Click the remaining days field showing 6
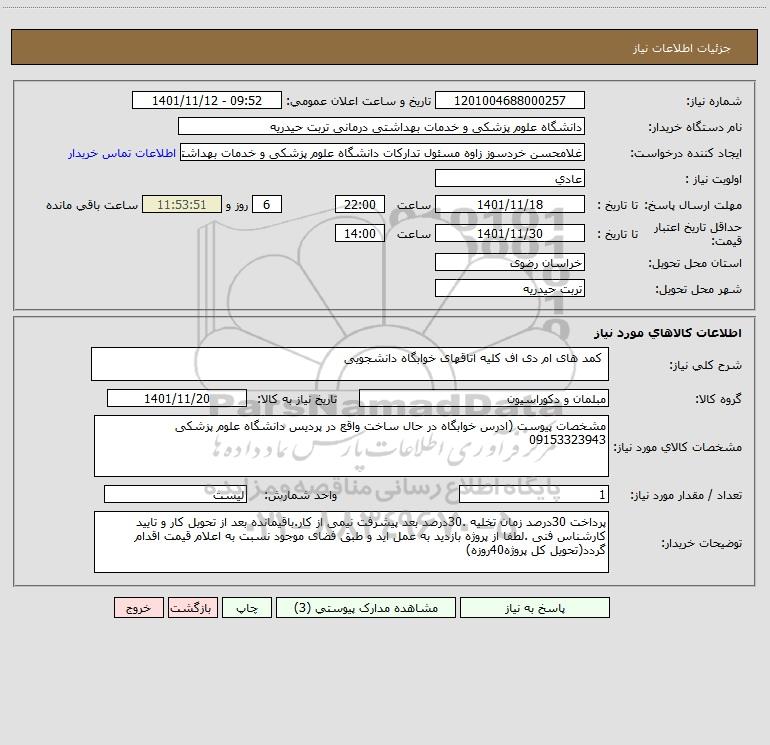Screen dimensions: 770x745 coord(267,204)
